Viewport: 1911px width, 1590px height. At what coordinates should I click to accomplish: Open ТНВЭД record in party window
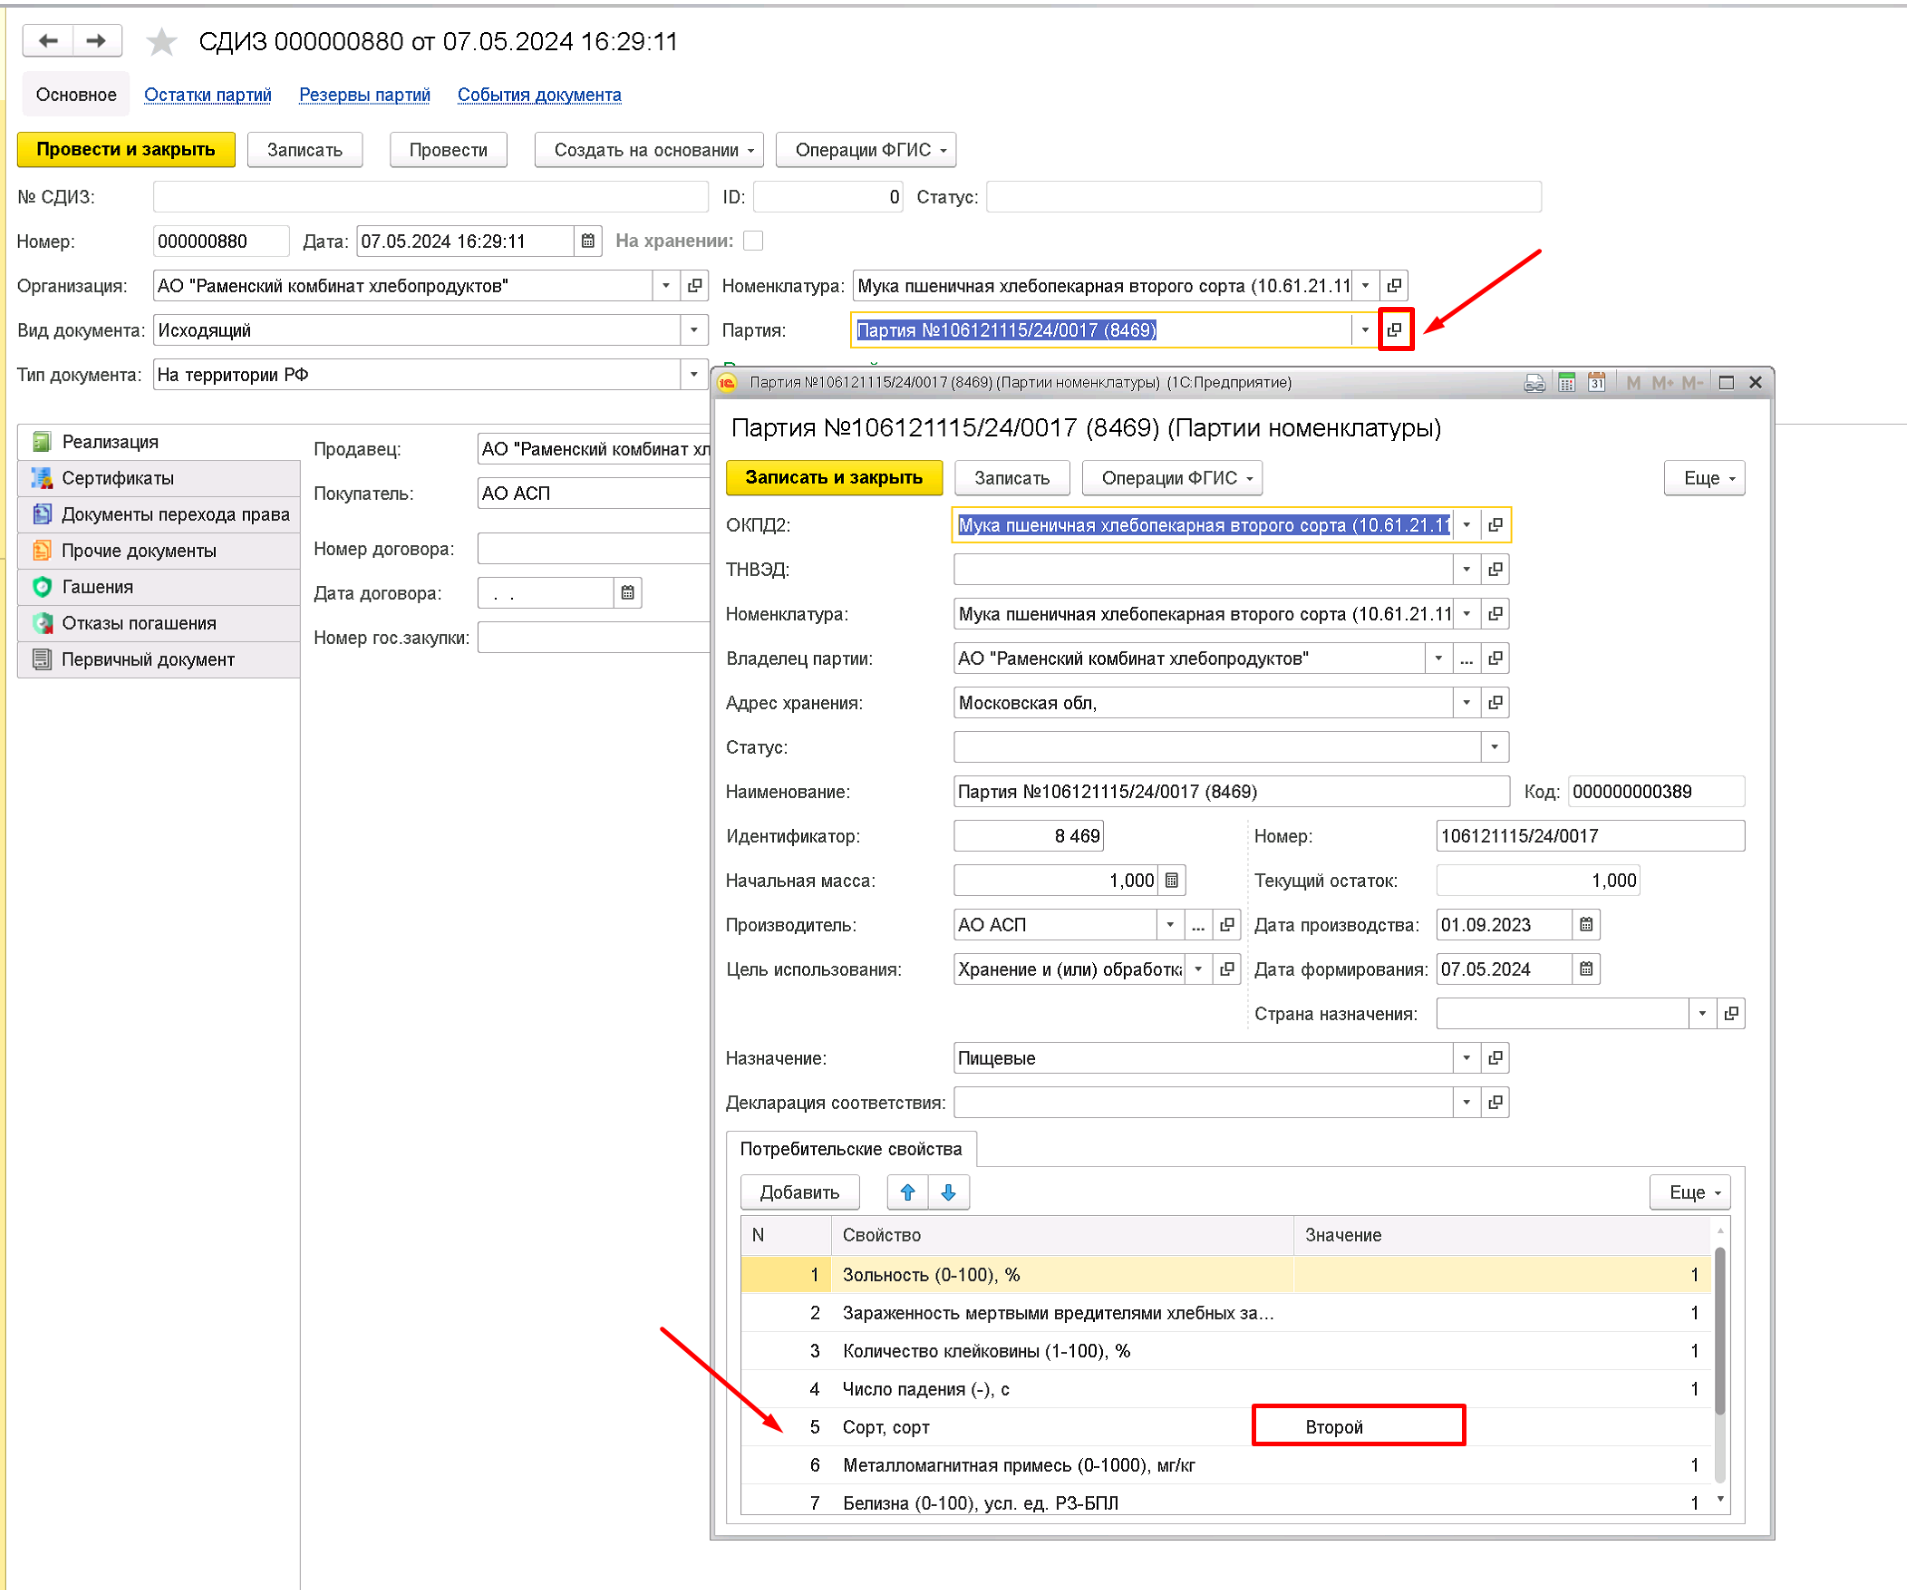click(x=1495, y=569)
